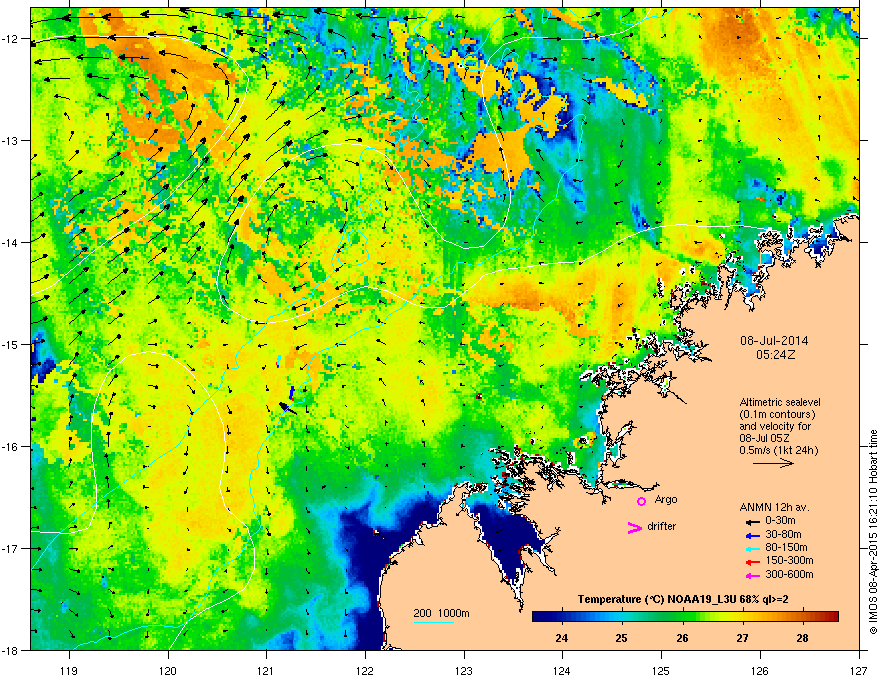Click latitude axis label -17
This screenshot has width=880, height=680.
[x=10, y=549]
